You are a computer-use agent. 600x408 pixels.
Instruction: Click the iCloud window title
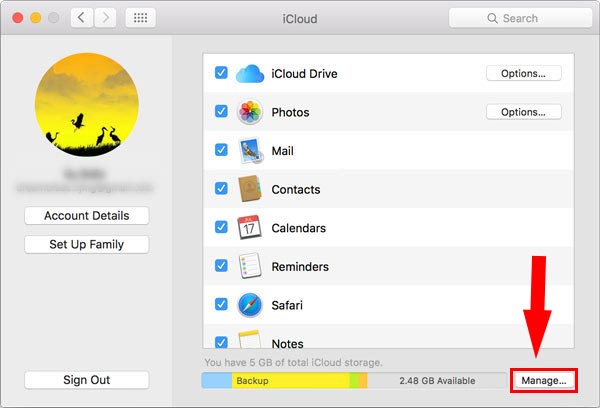(300, 18)
